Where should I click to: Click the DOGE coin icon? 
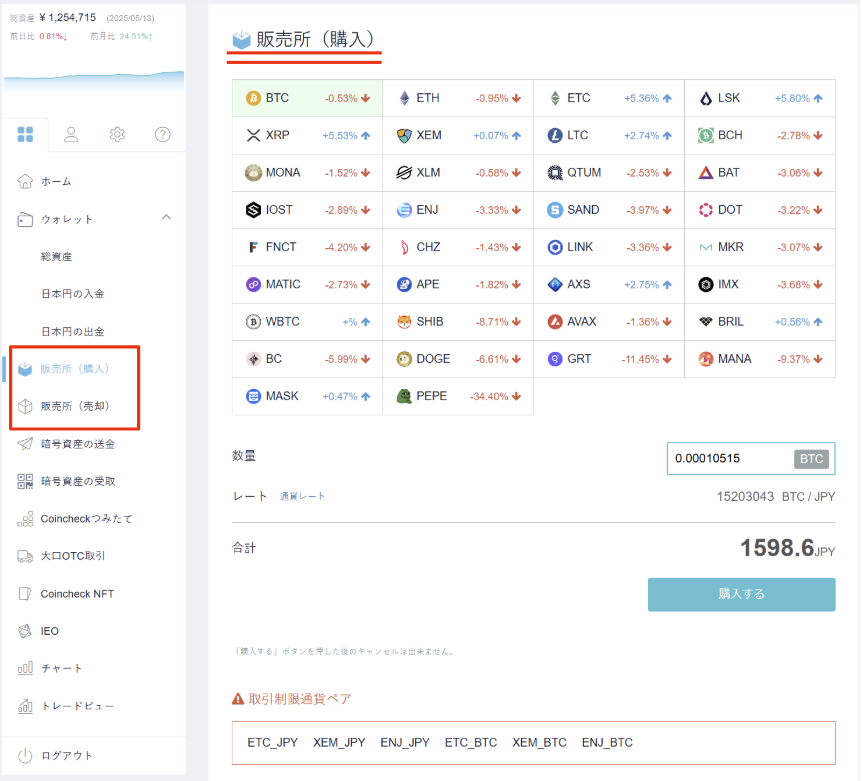click(x=404, y=359)
